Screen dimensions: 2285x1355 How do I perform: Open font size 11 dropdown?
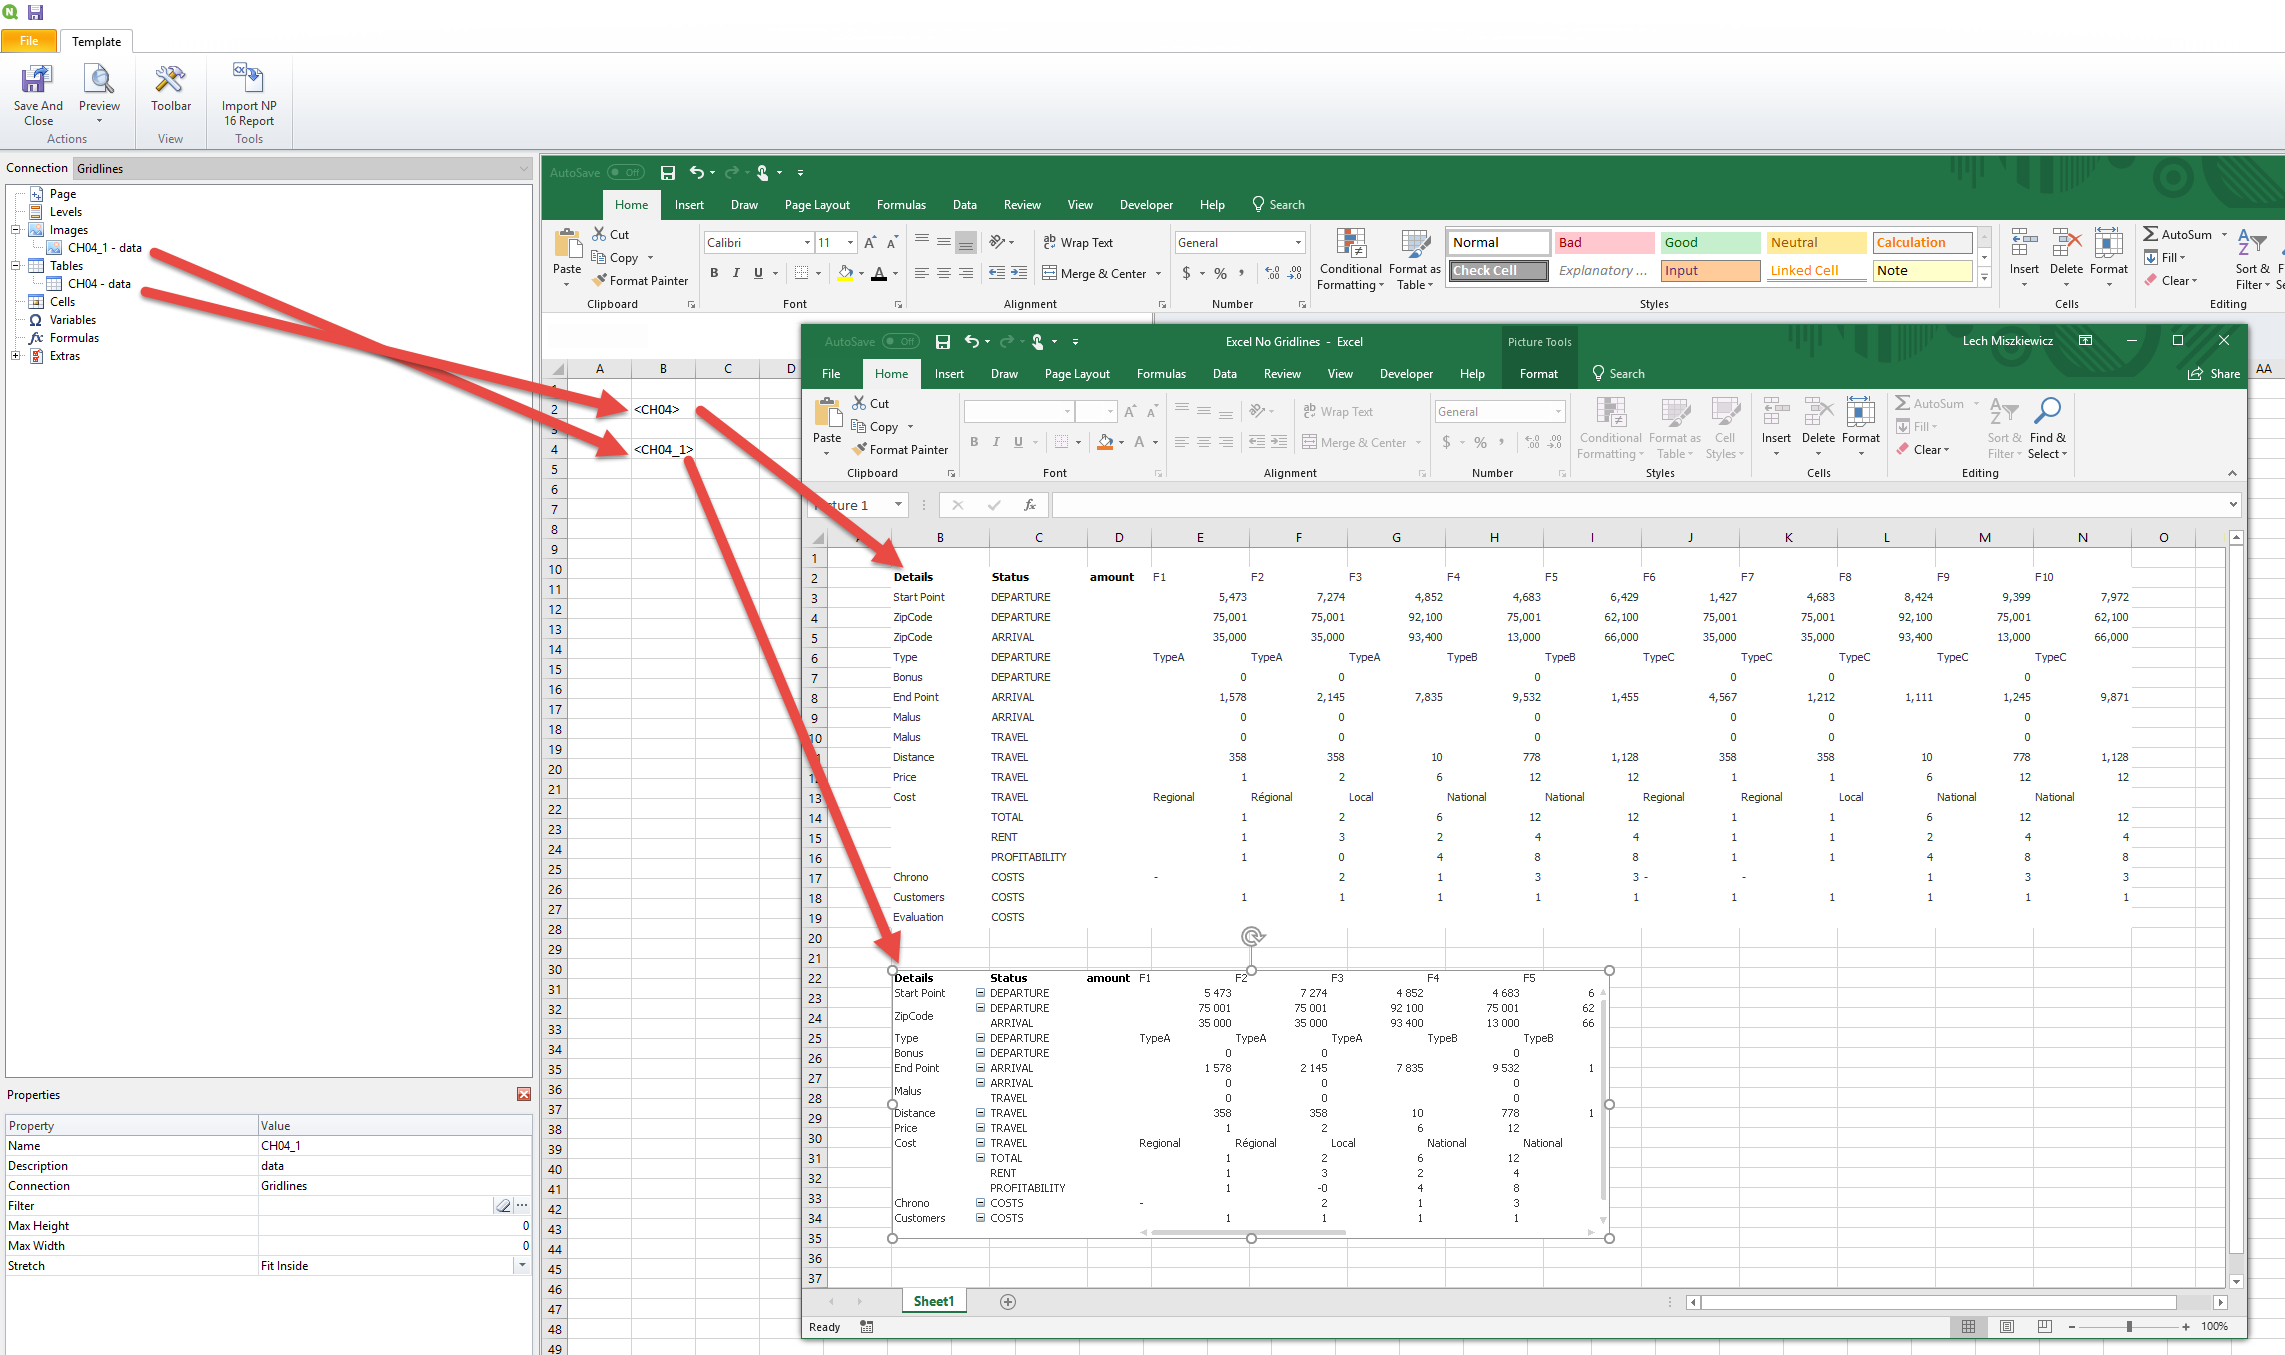coord(851,243)
